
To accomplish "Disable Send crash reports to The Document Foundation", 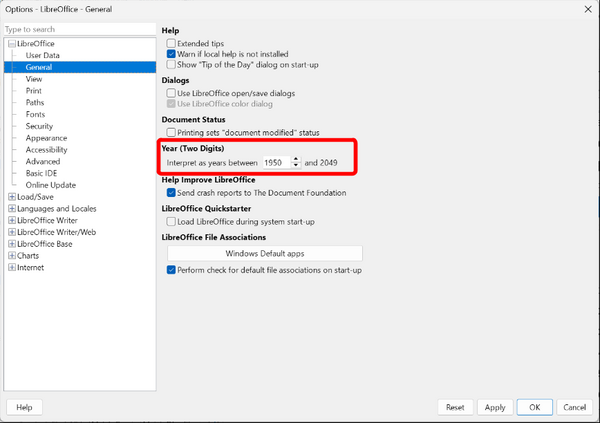I will point(171,193).
